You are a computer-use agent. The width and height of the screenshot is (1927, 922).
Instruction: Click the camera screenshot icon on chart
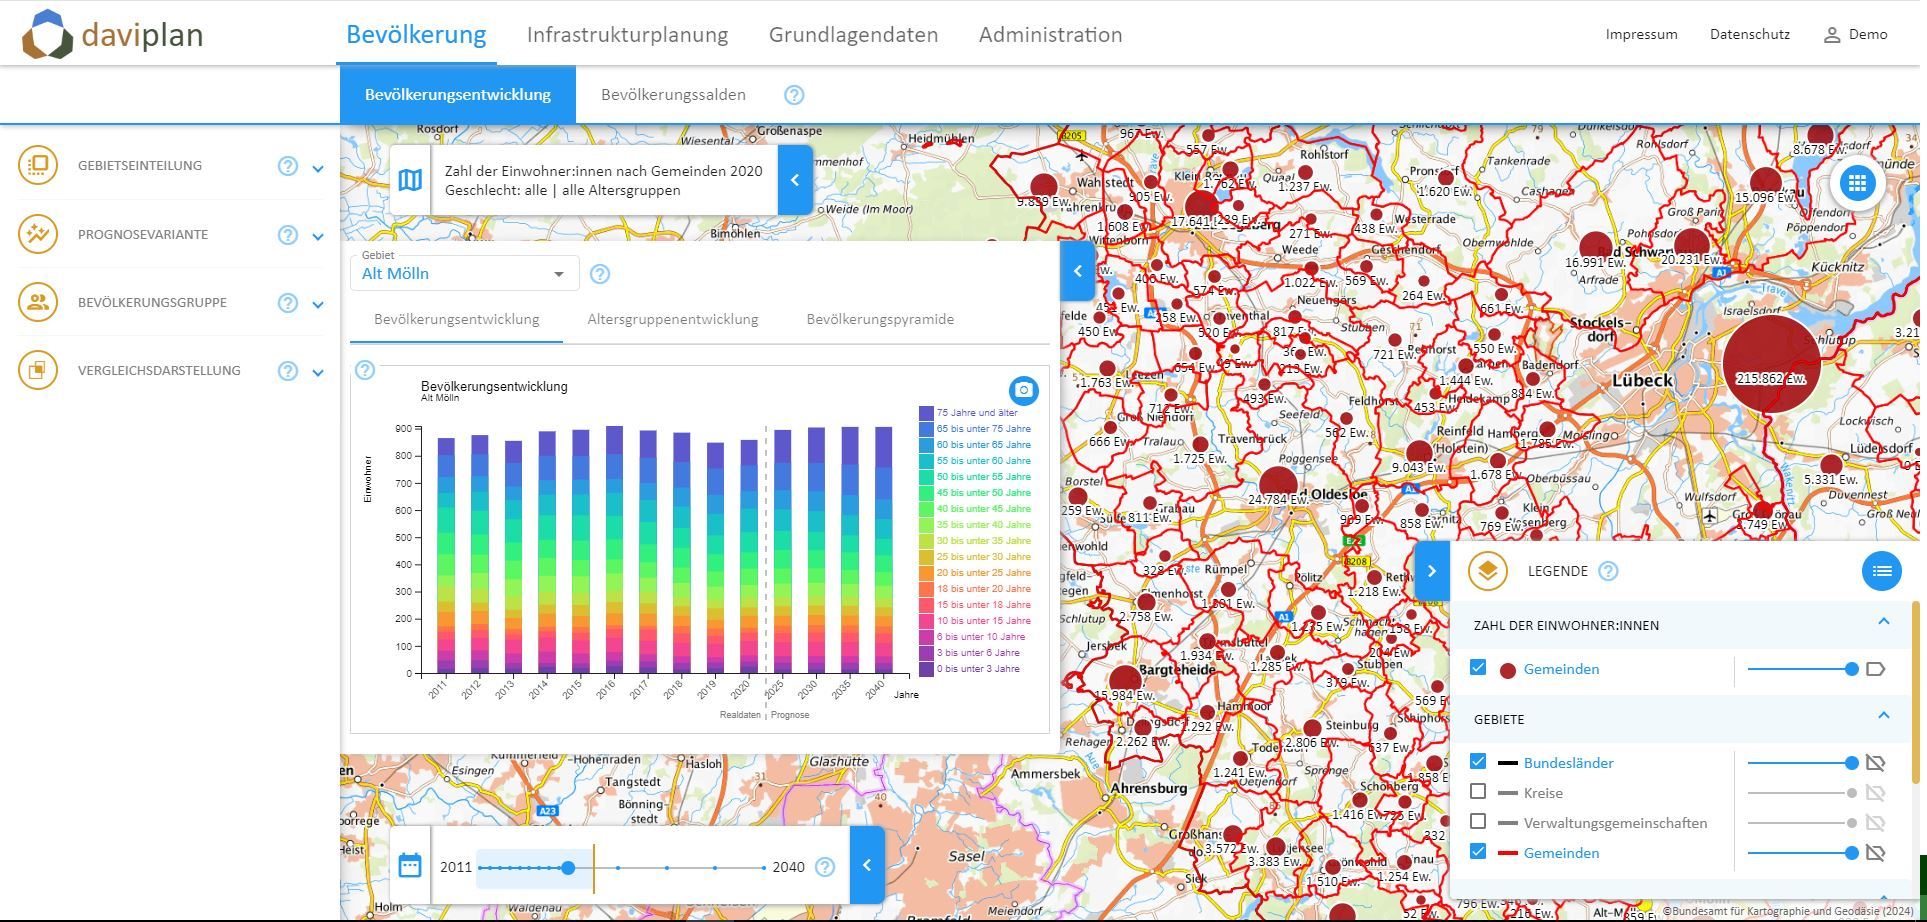pyautogui.click(x=1022, y=390)
